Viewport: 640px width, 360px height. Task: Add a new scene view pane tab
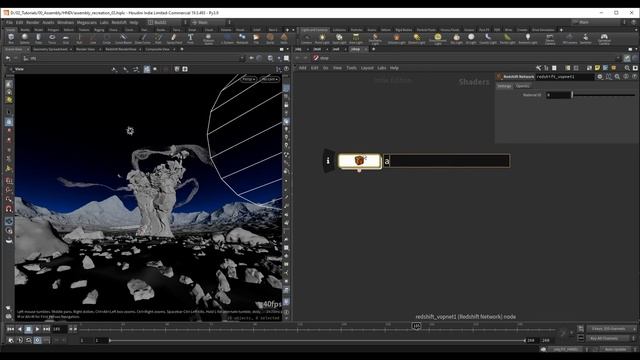pos(182,49)
